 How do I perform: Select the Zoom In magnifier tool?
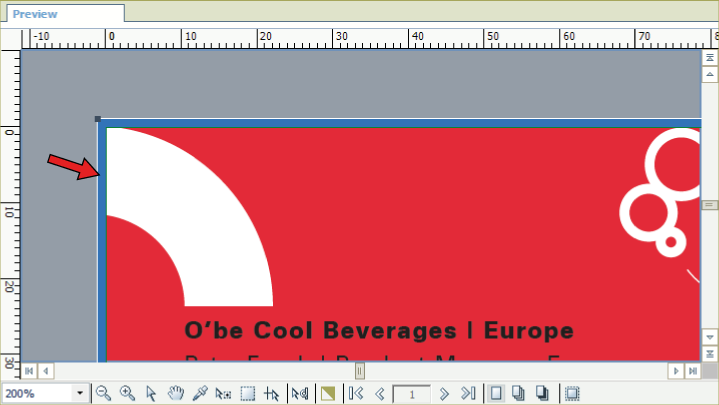(127, 394)
